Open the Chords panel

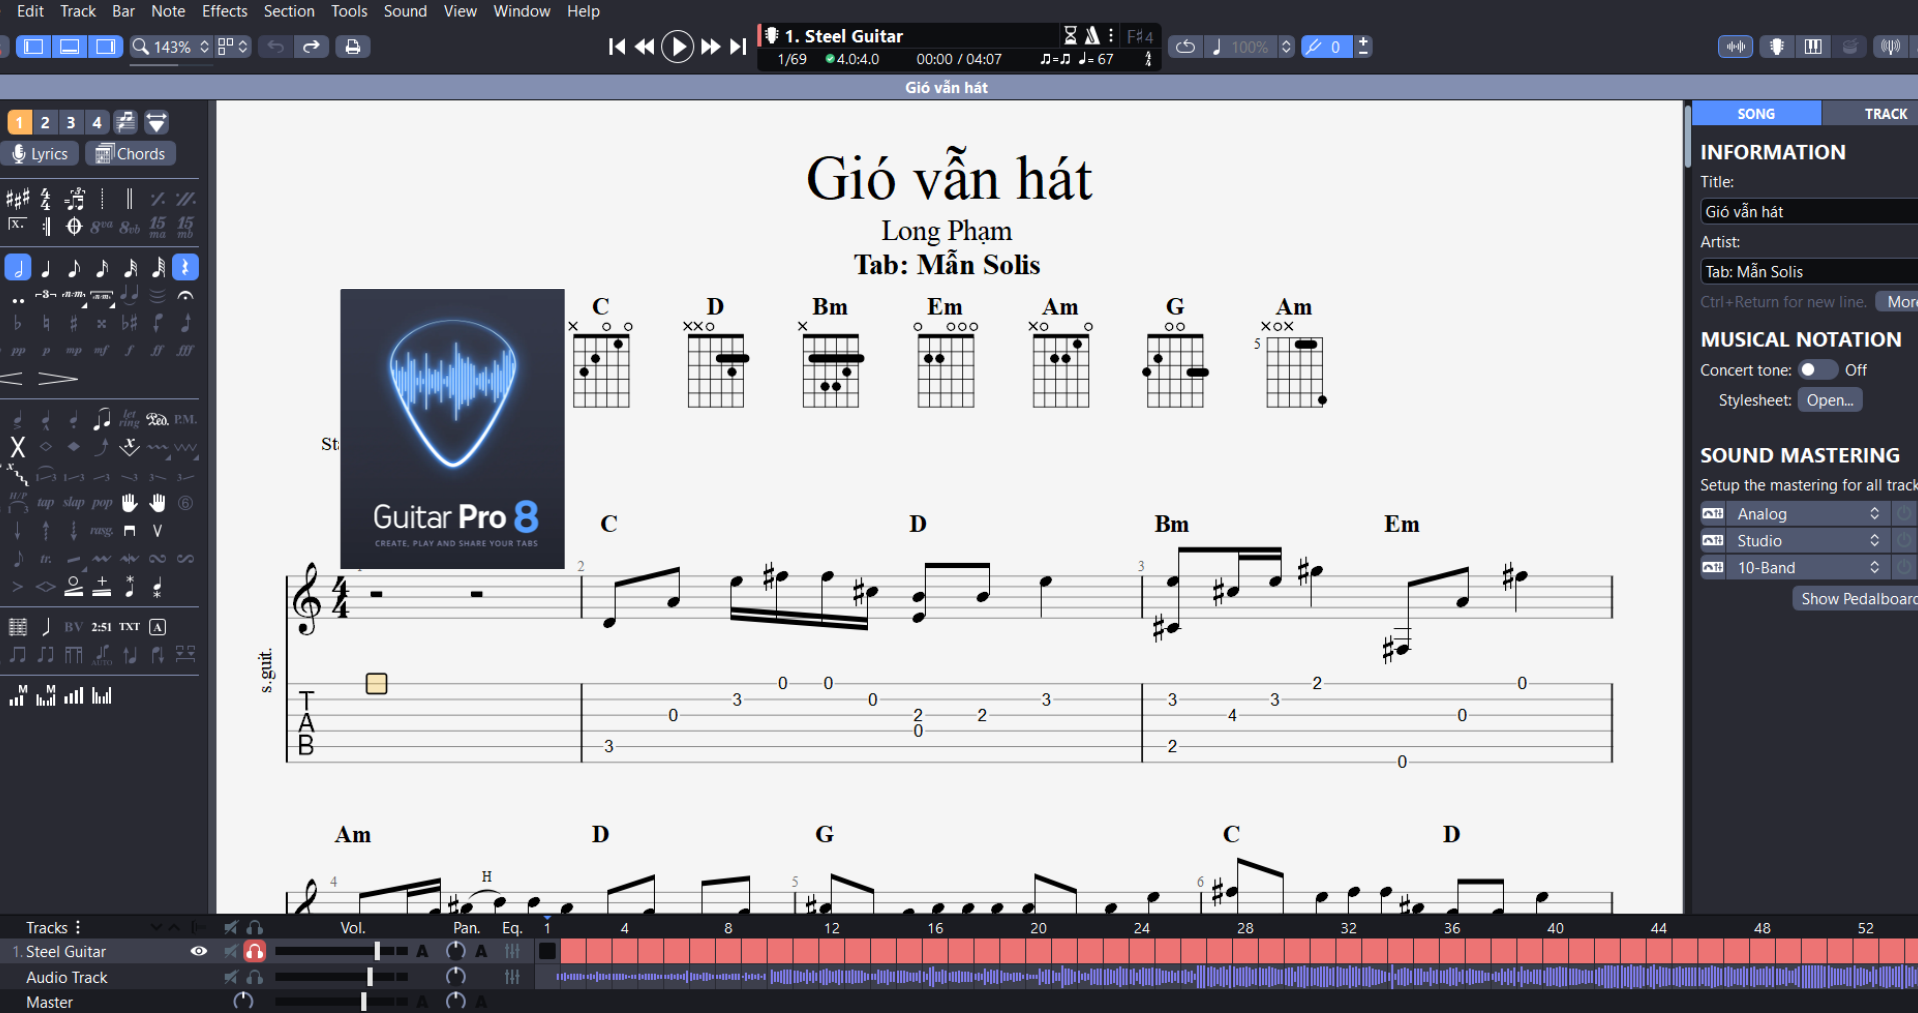click(131, 154)
